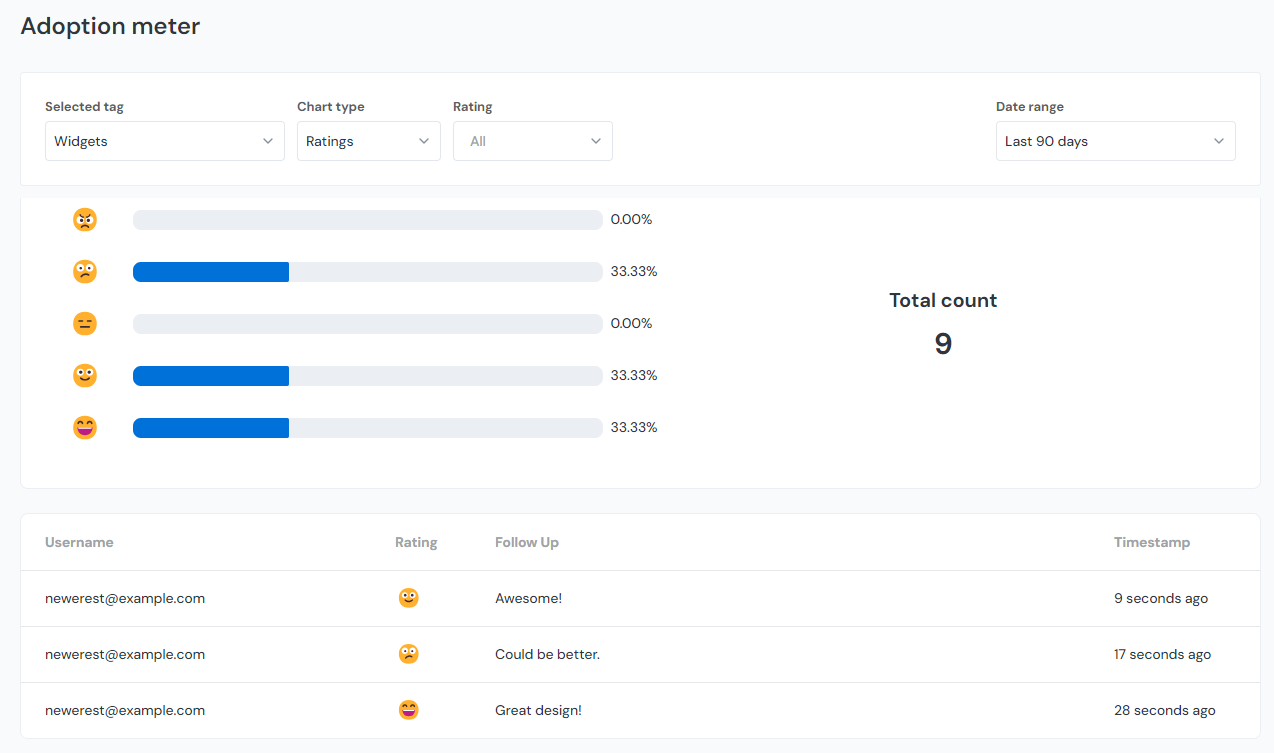1274x753 pixels.
Task: Click the smiley icon beside Awesome! feedback
Action: 408,597
